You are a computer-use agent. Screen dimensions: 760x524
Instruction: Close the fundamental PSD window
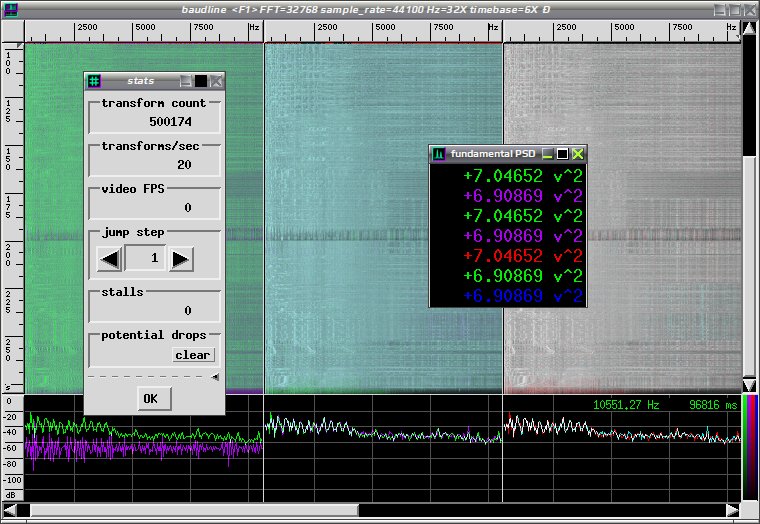(578, 154)
